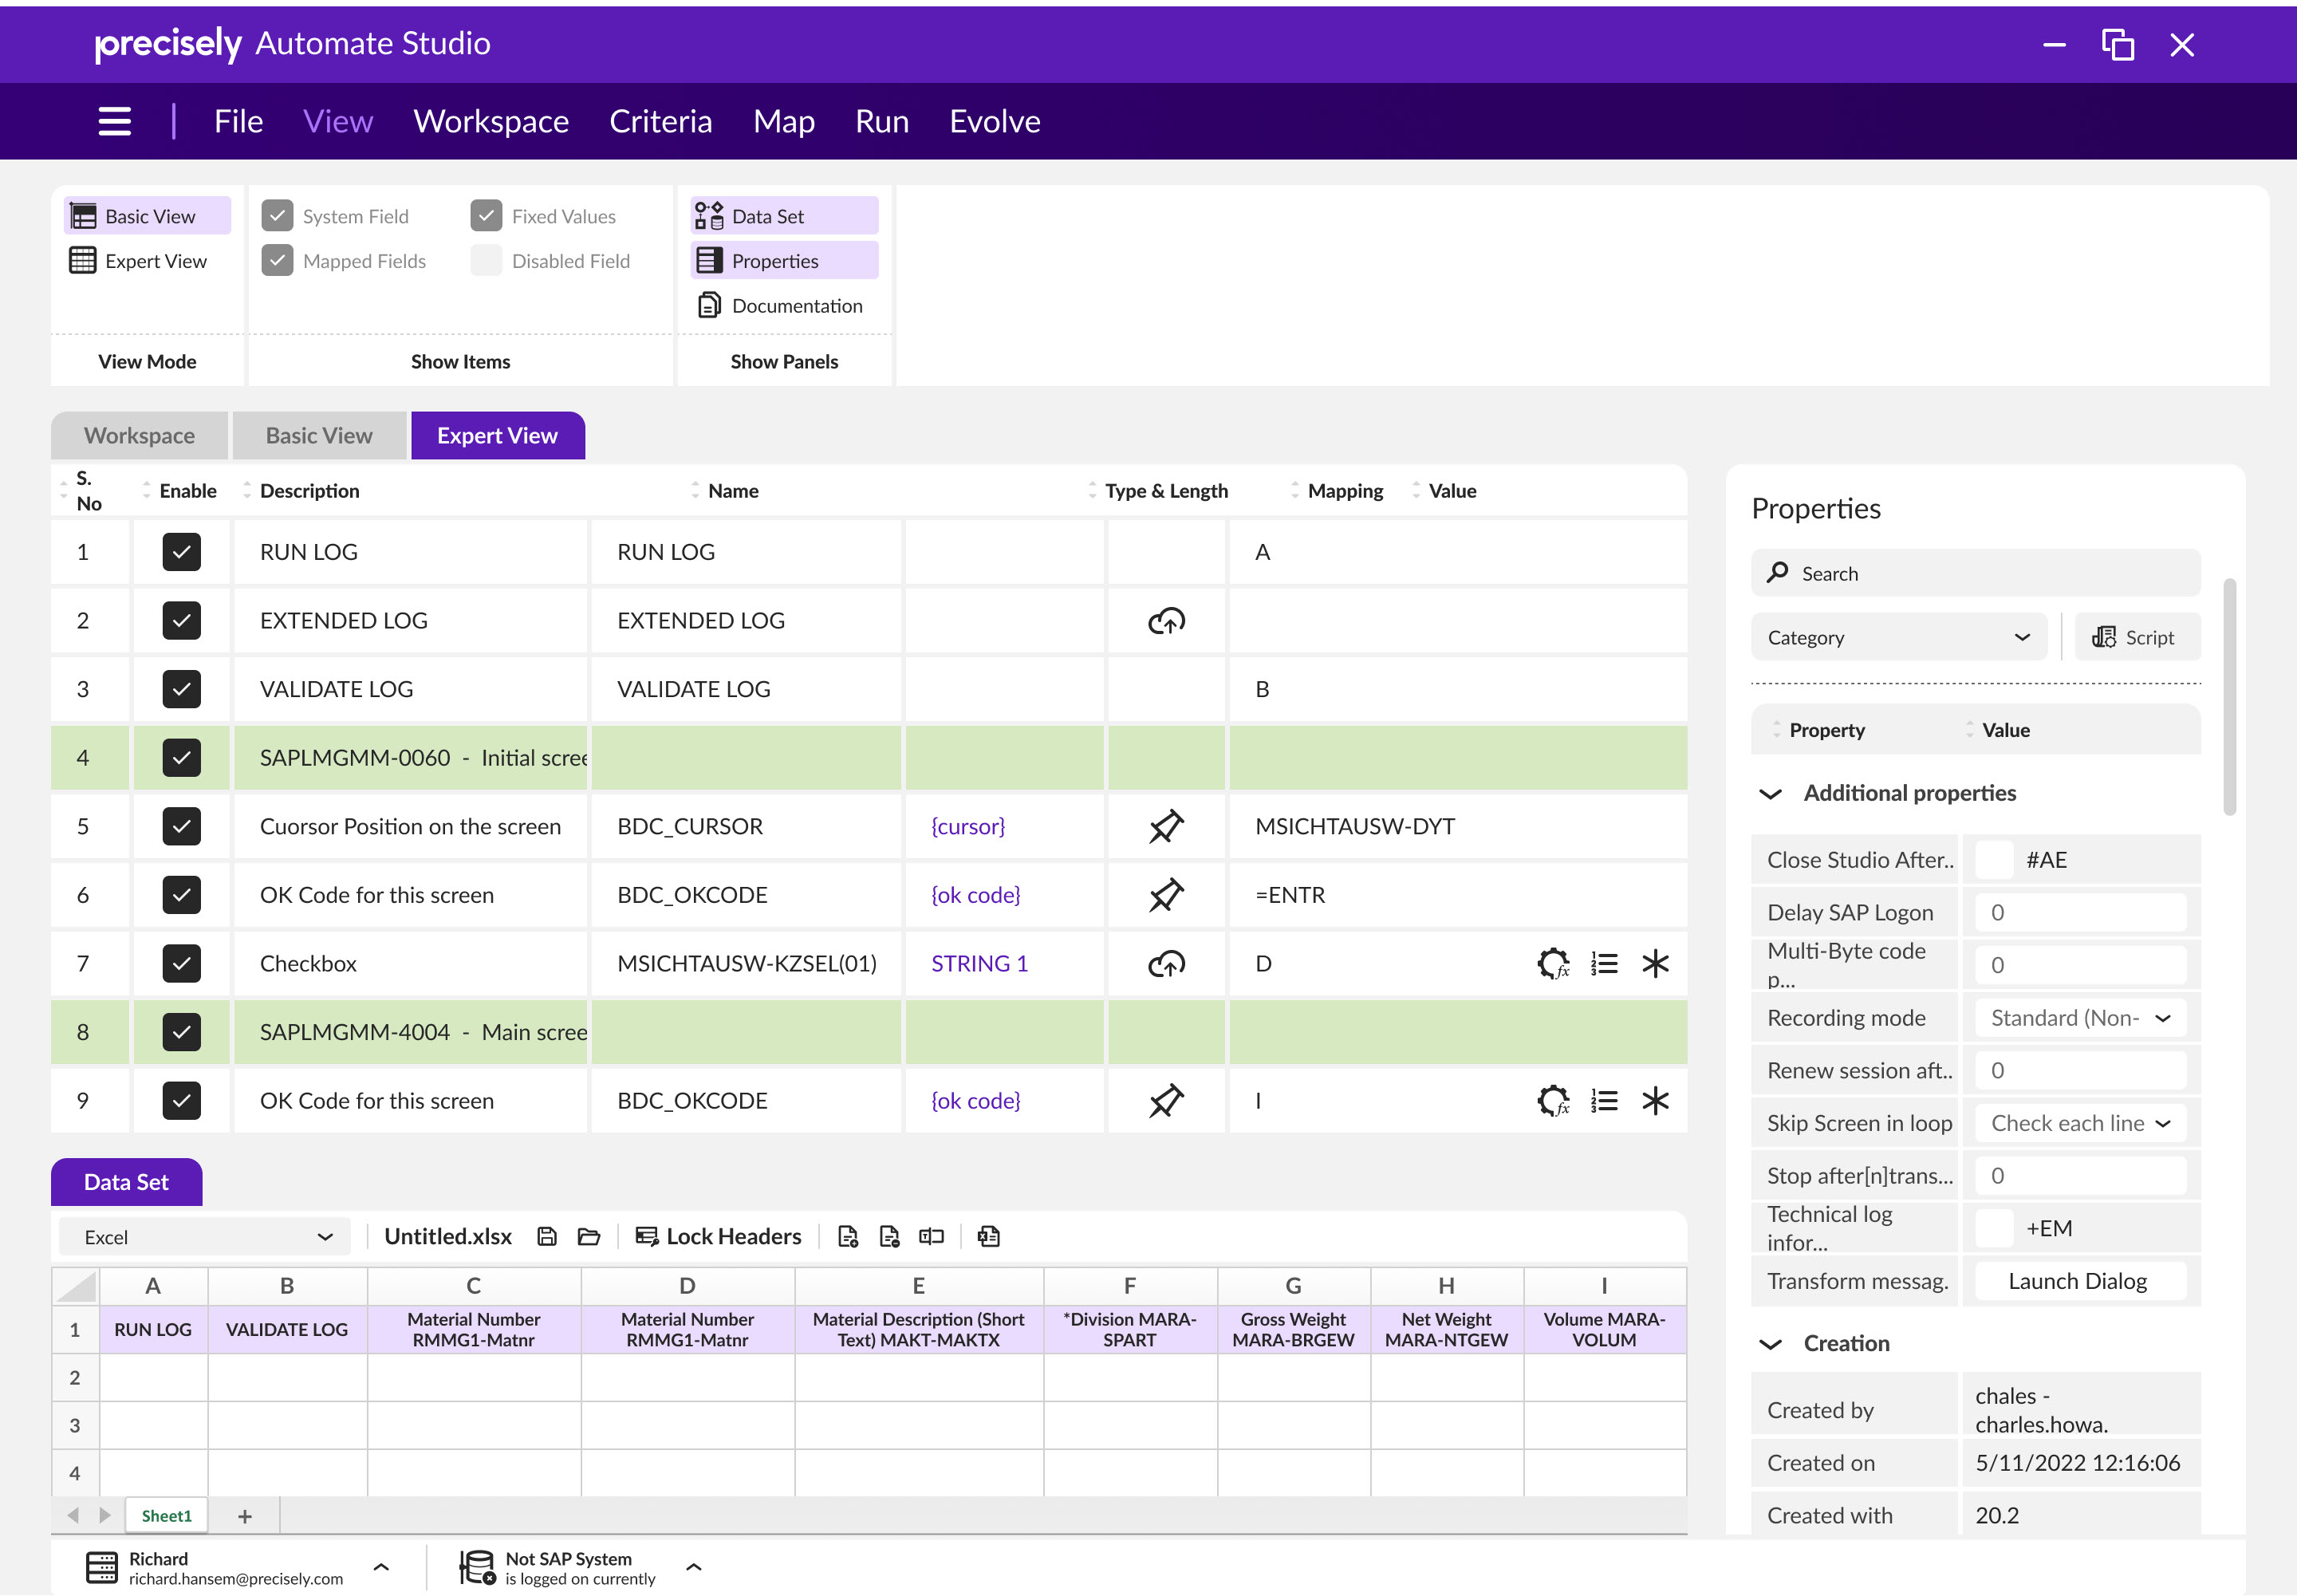
Task: Click the pin icon on row 6 BDC_OKCODE
Action: [1166, 895]
